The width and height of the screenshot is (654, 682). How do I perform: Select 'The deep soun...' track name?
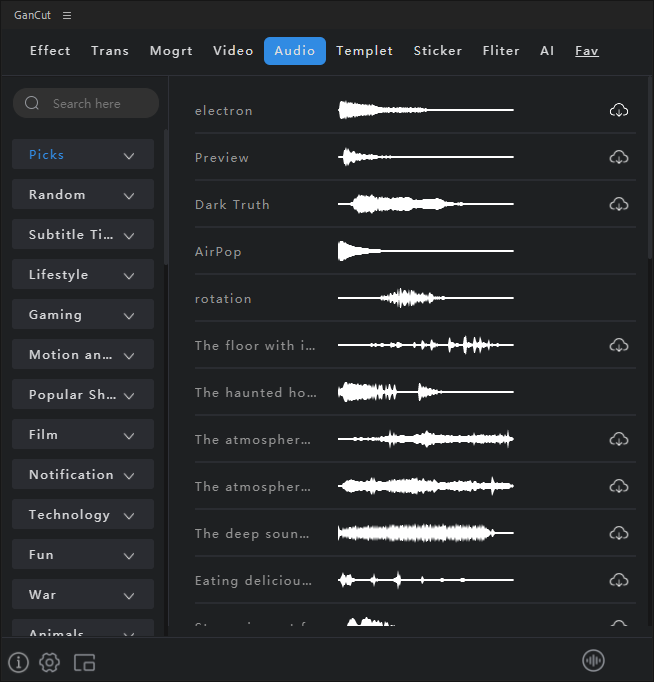pos(252,534)
